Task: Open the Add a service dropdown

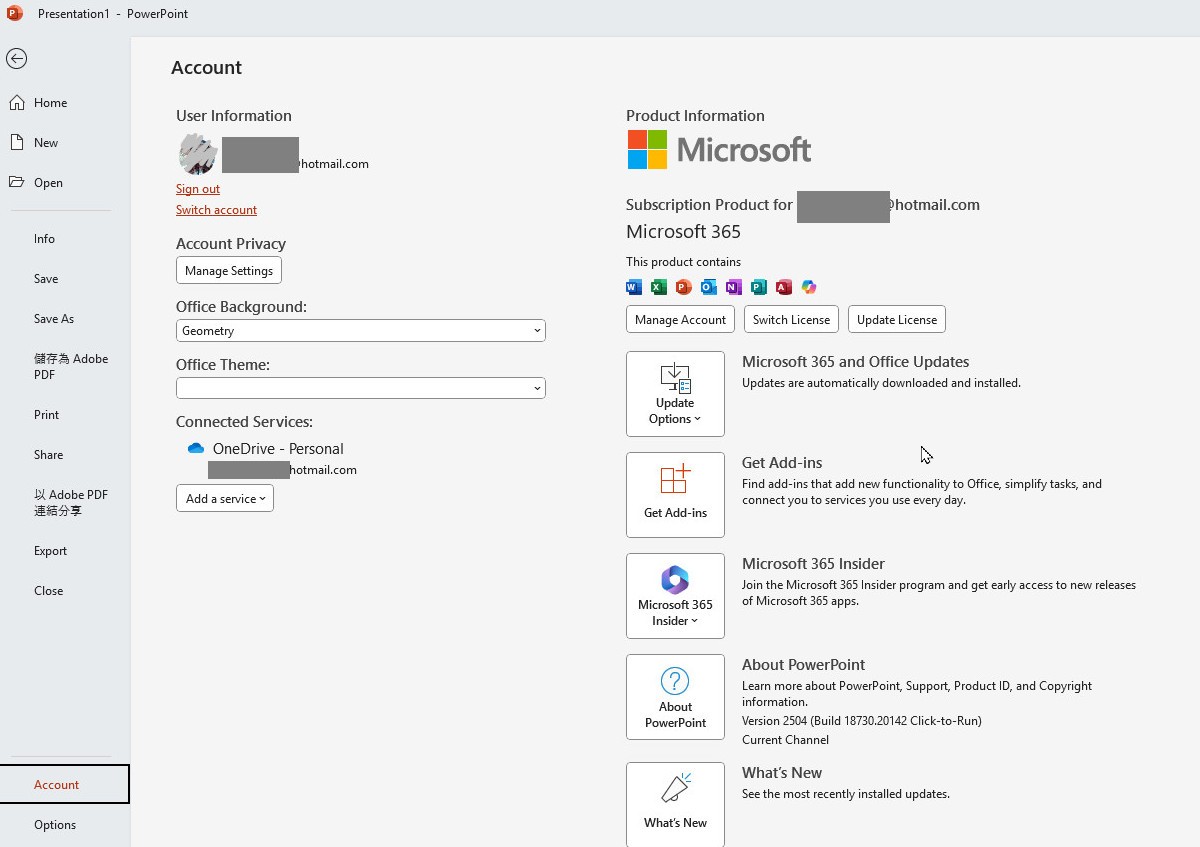Action: pos(224,498)
